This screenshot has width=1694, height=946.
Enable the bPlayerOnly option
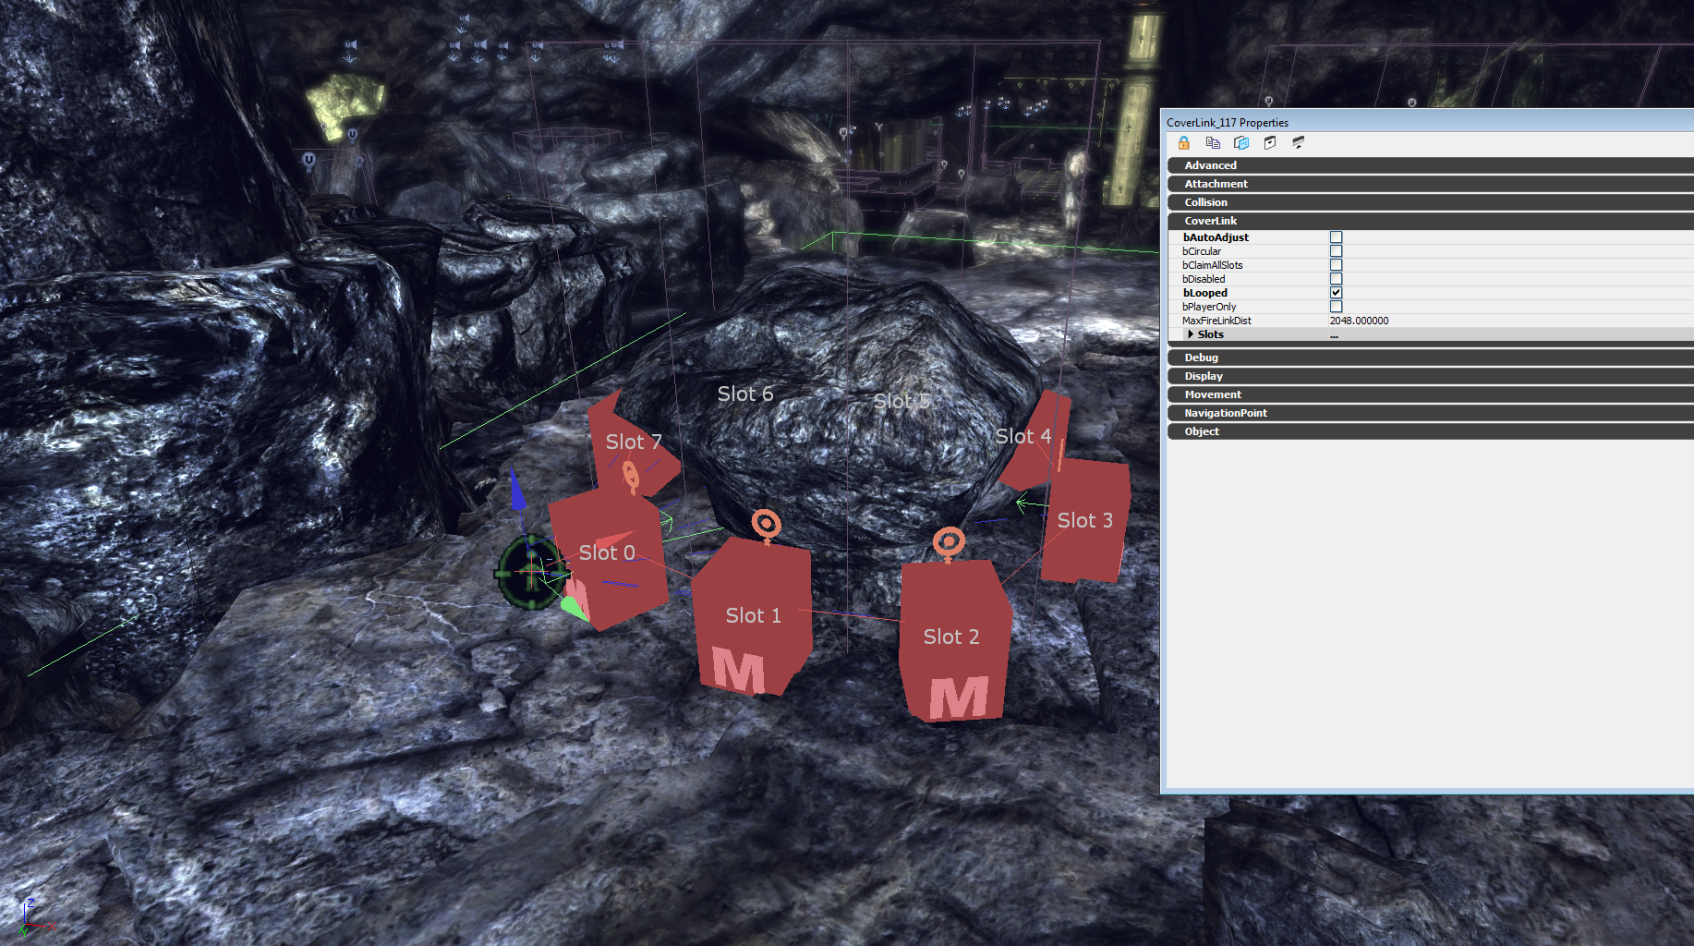(x=1336, y=307)
